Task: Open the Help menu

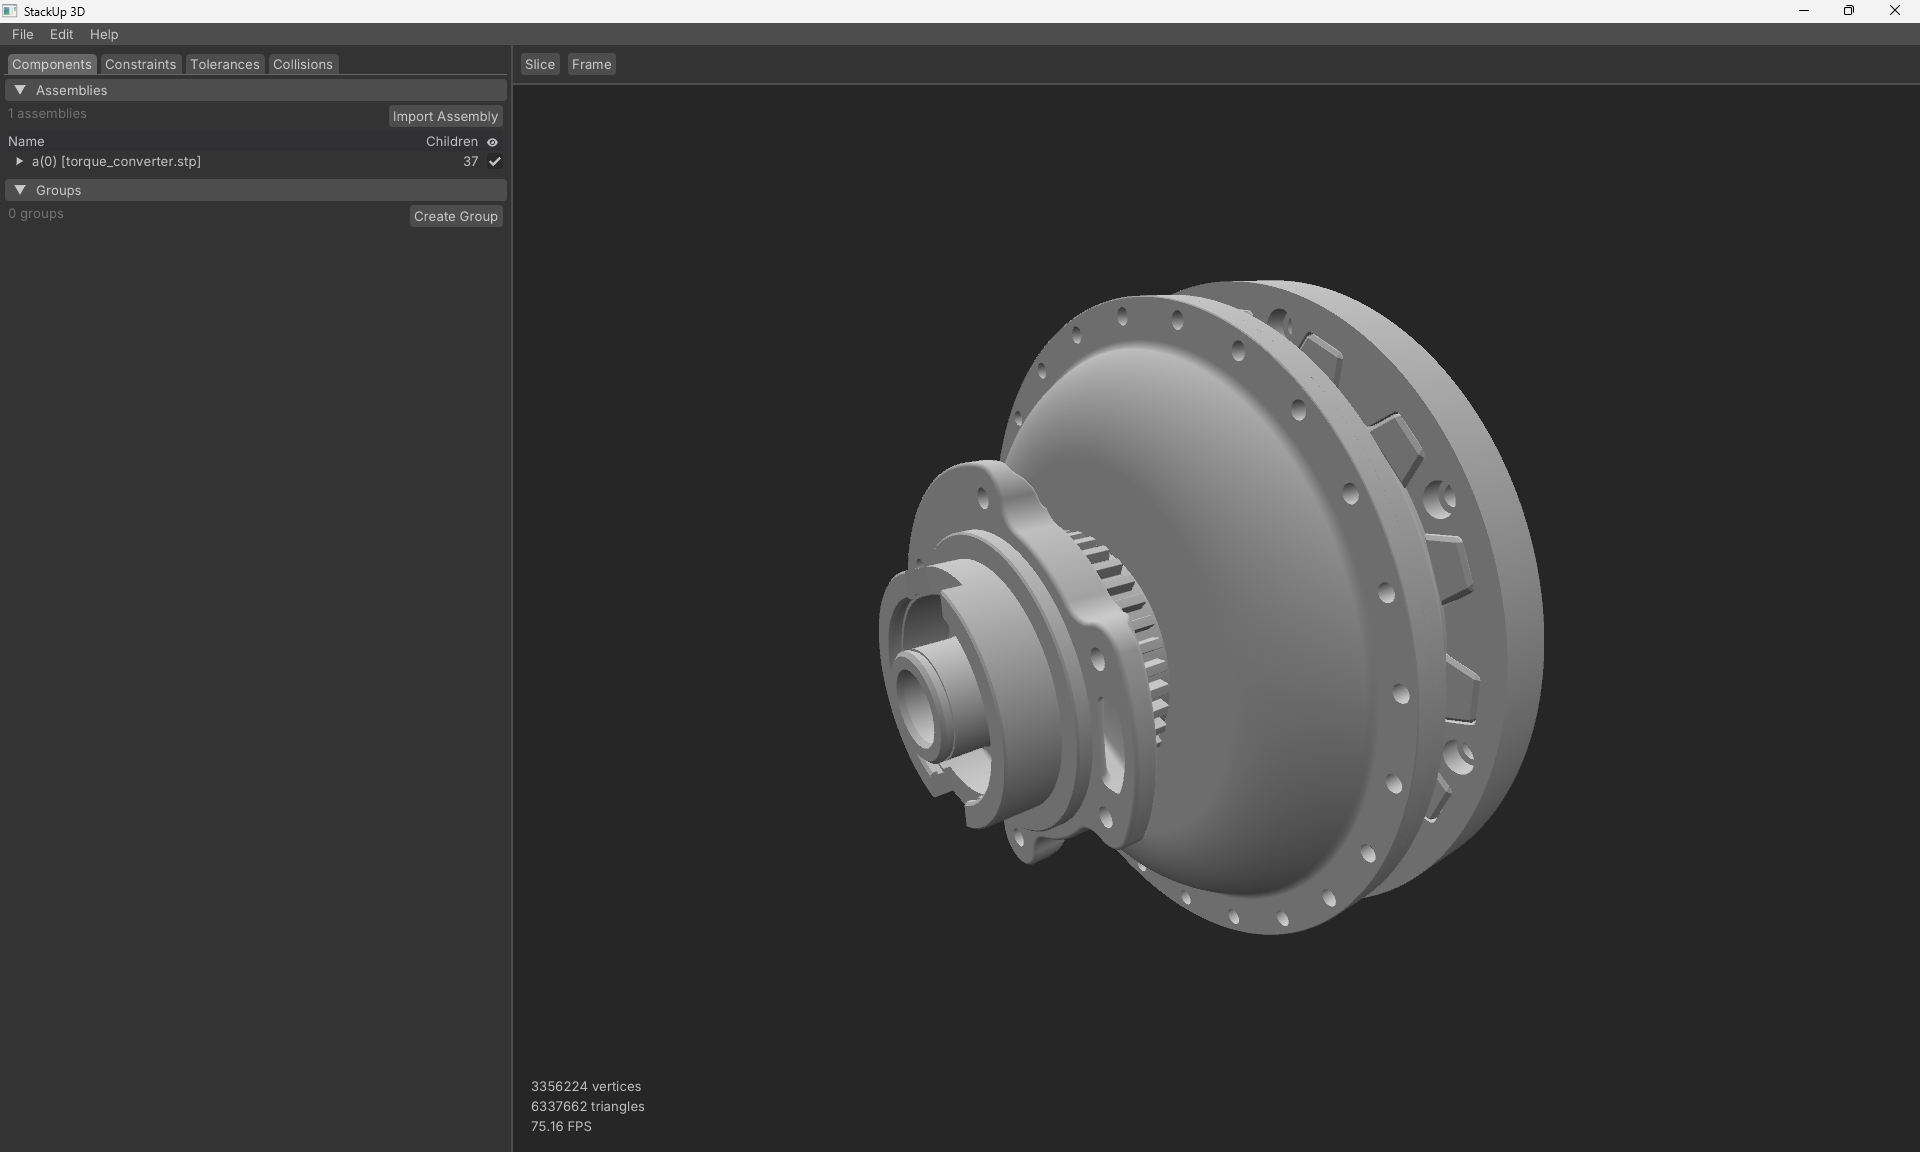Action: pos(103,34)
